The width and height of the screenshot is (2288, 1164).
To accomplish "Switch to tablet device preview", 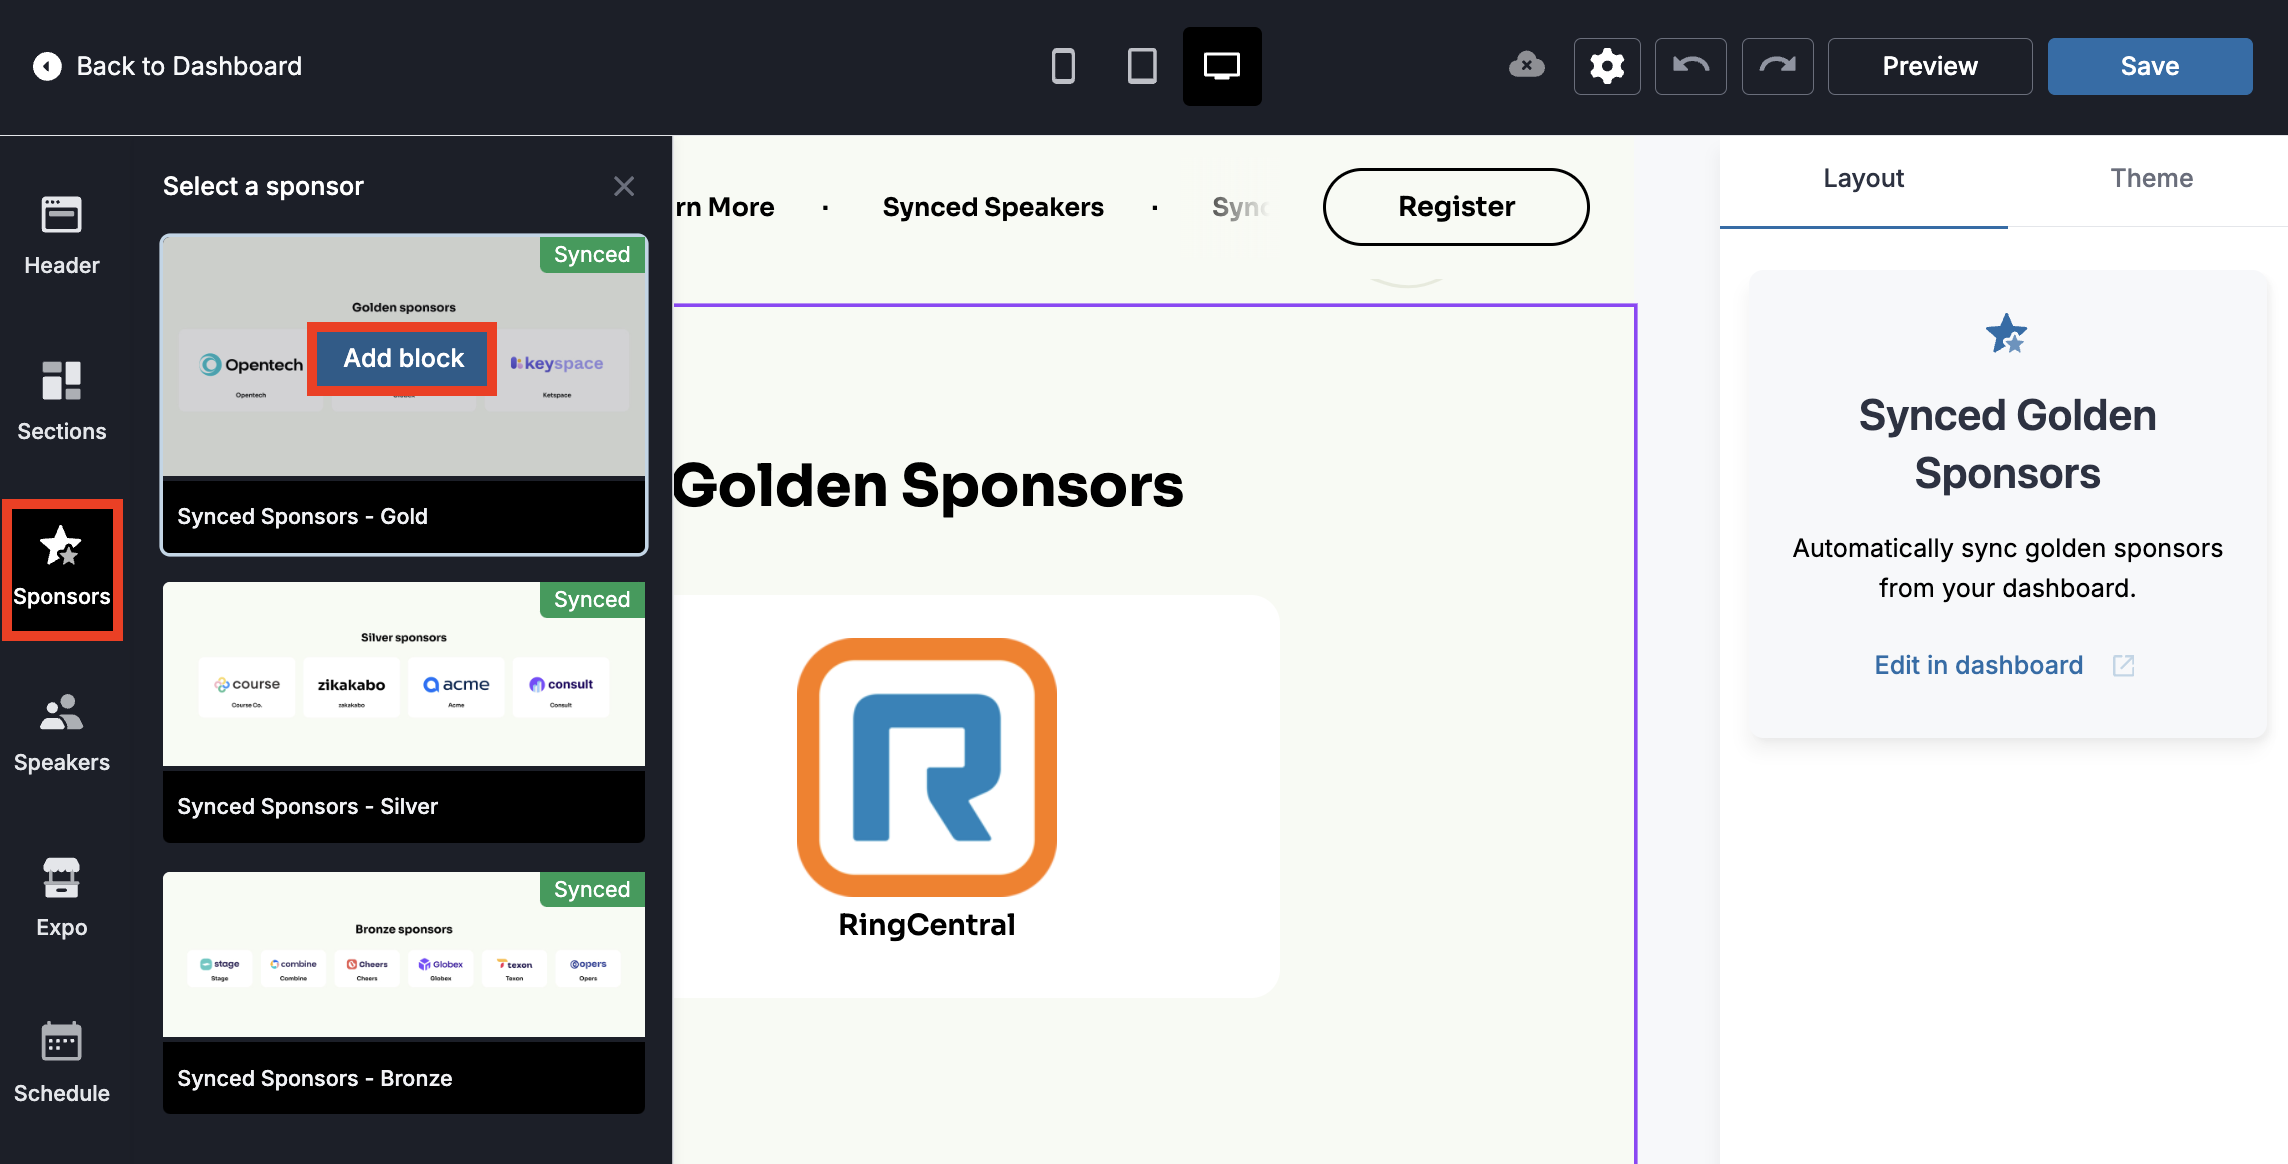I will [1142, 66].
